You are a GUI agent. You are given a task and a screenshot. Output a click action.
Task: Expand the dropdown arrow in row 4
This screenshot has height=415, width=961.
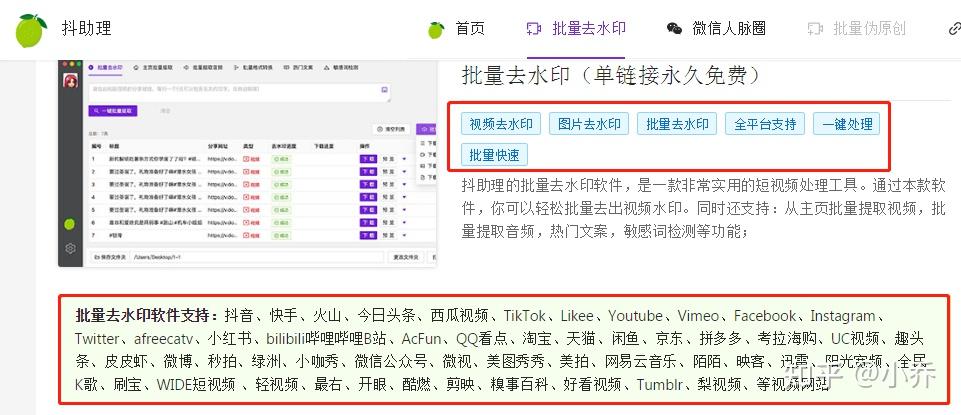tap(404, 197)
